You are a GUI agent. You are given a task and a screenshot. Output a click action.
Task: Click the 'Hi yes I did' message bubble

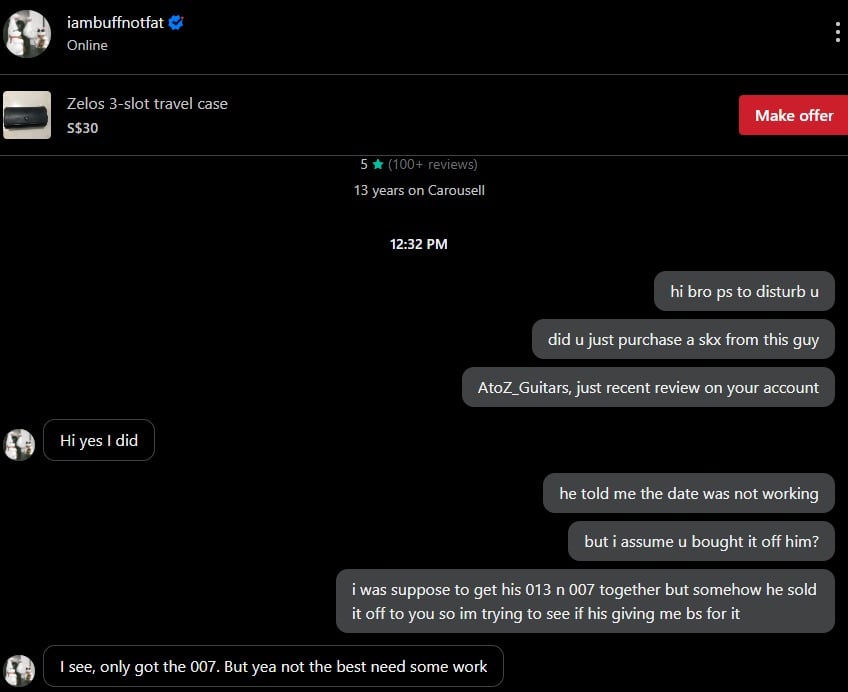point(99,440)
